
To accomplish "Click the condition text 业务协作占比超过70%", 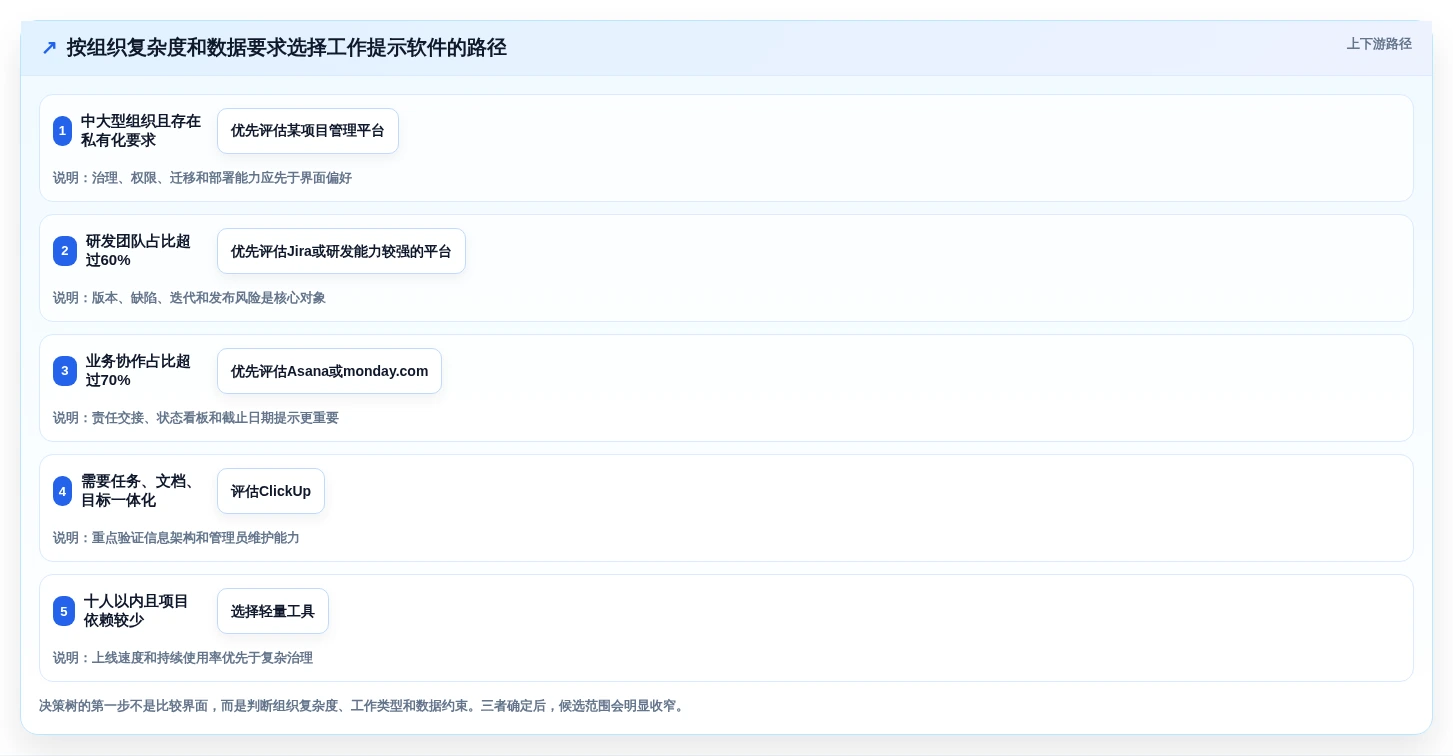I will (138, 371).
